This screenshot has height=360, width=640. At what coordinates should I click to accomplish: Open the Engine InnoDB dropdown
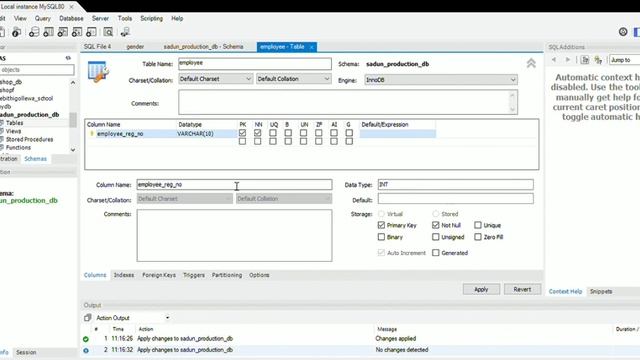coord(441,80)
